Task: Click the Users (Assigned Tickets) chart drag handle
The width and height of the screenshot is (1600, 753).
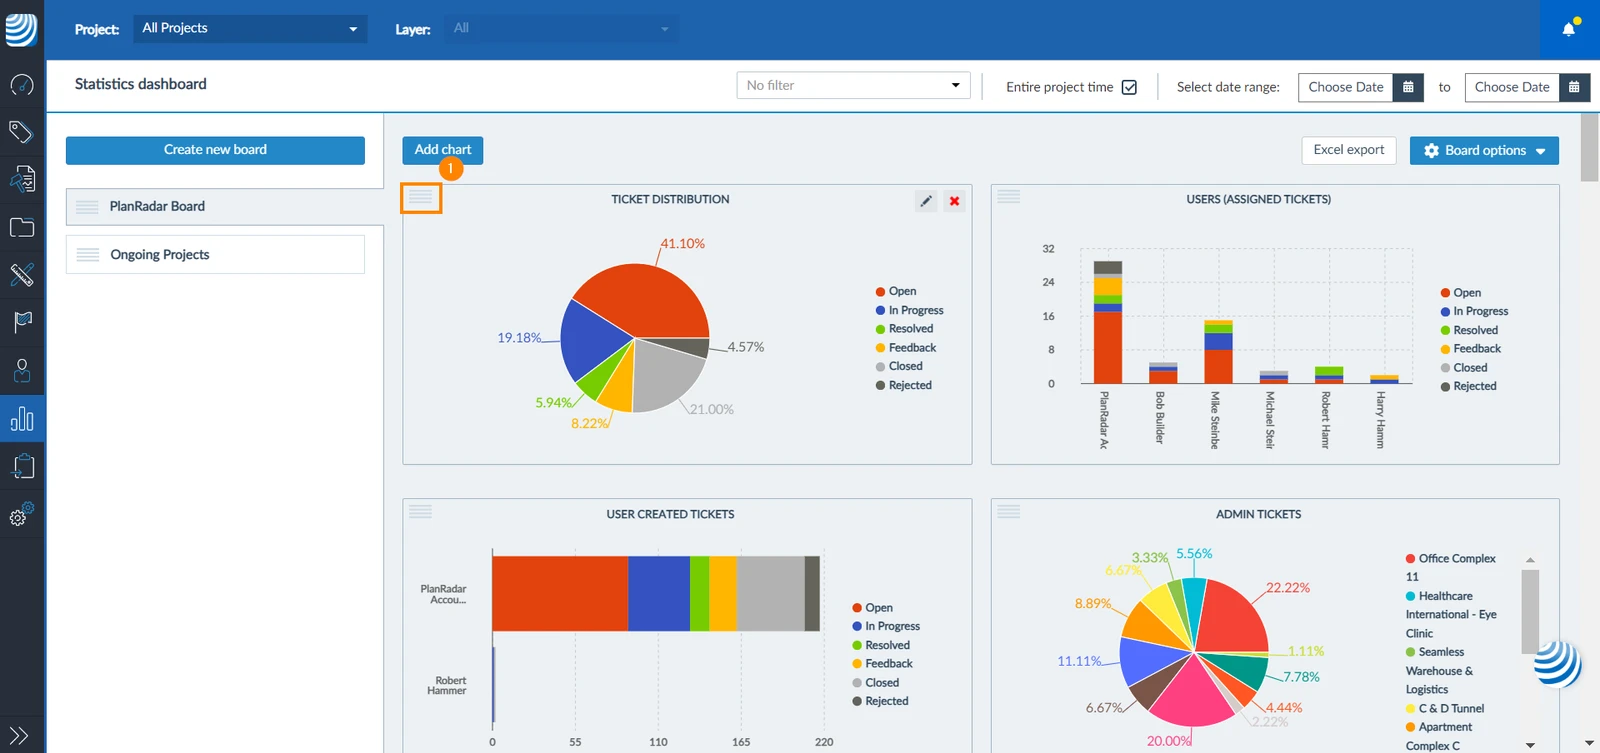Action: point(1009,197)
